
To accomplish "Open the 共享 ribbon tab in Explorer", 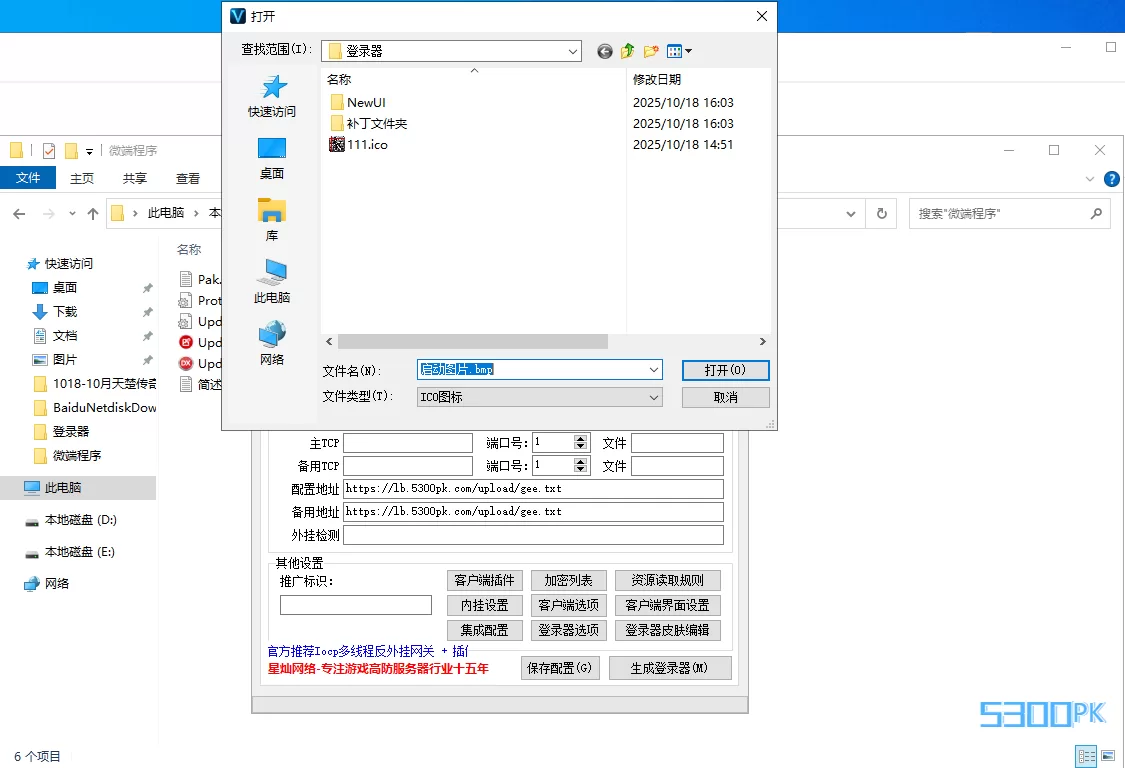I will (x=135, y=178).
